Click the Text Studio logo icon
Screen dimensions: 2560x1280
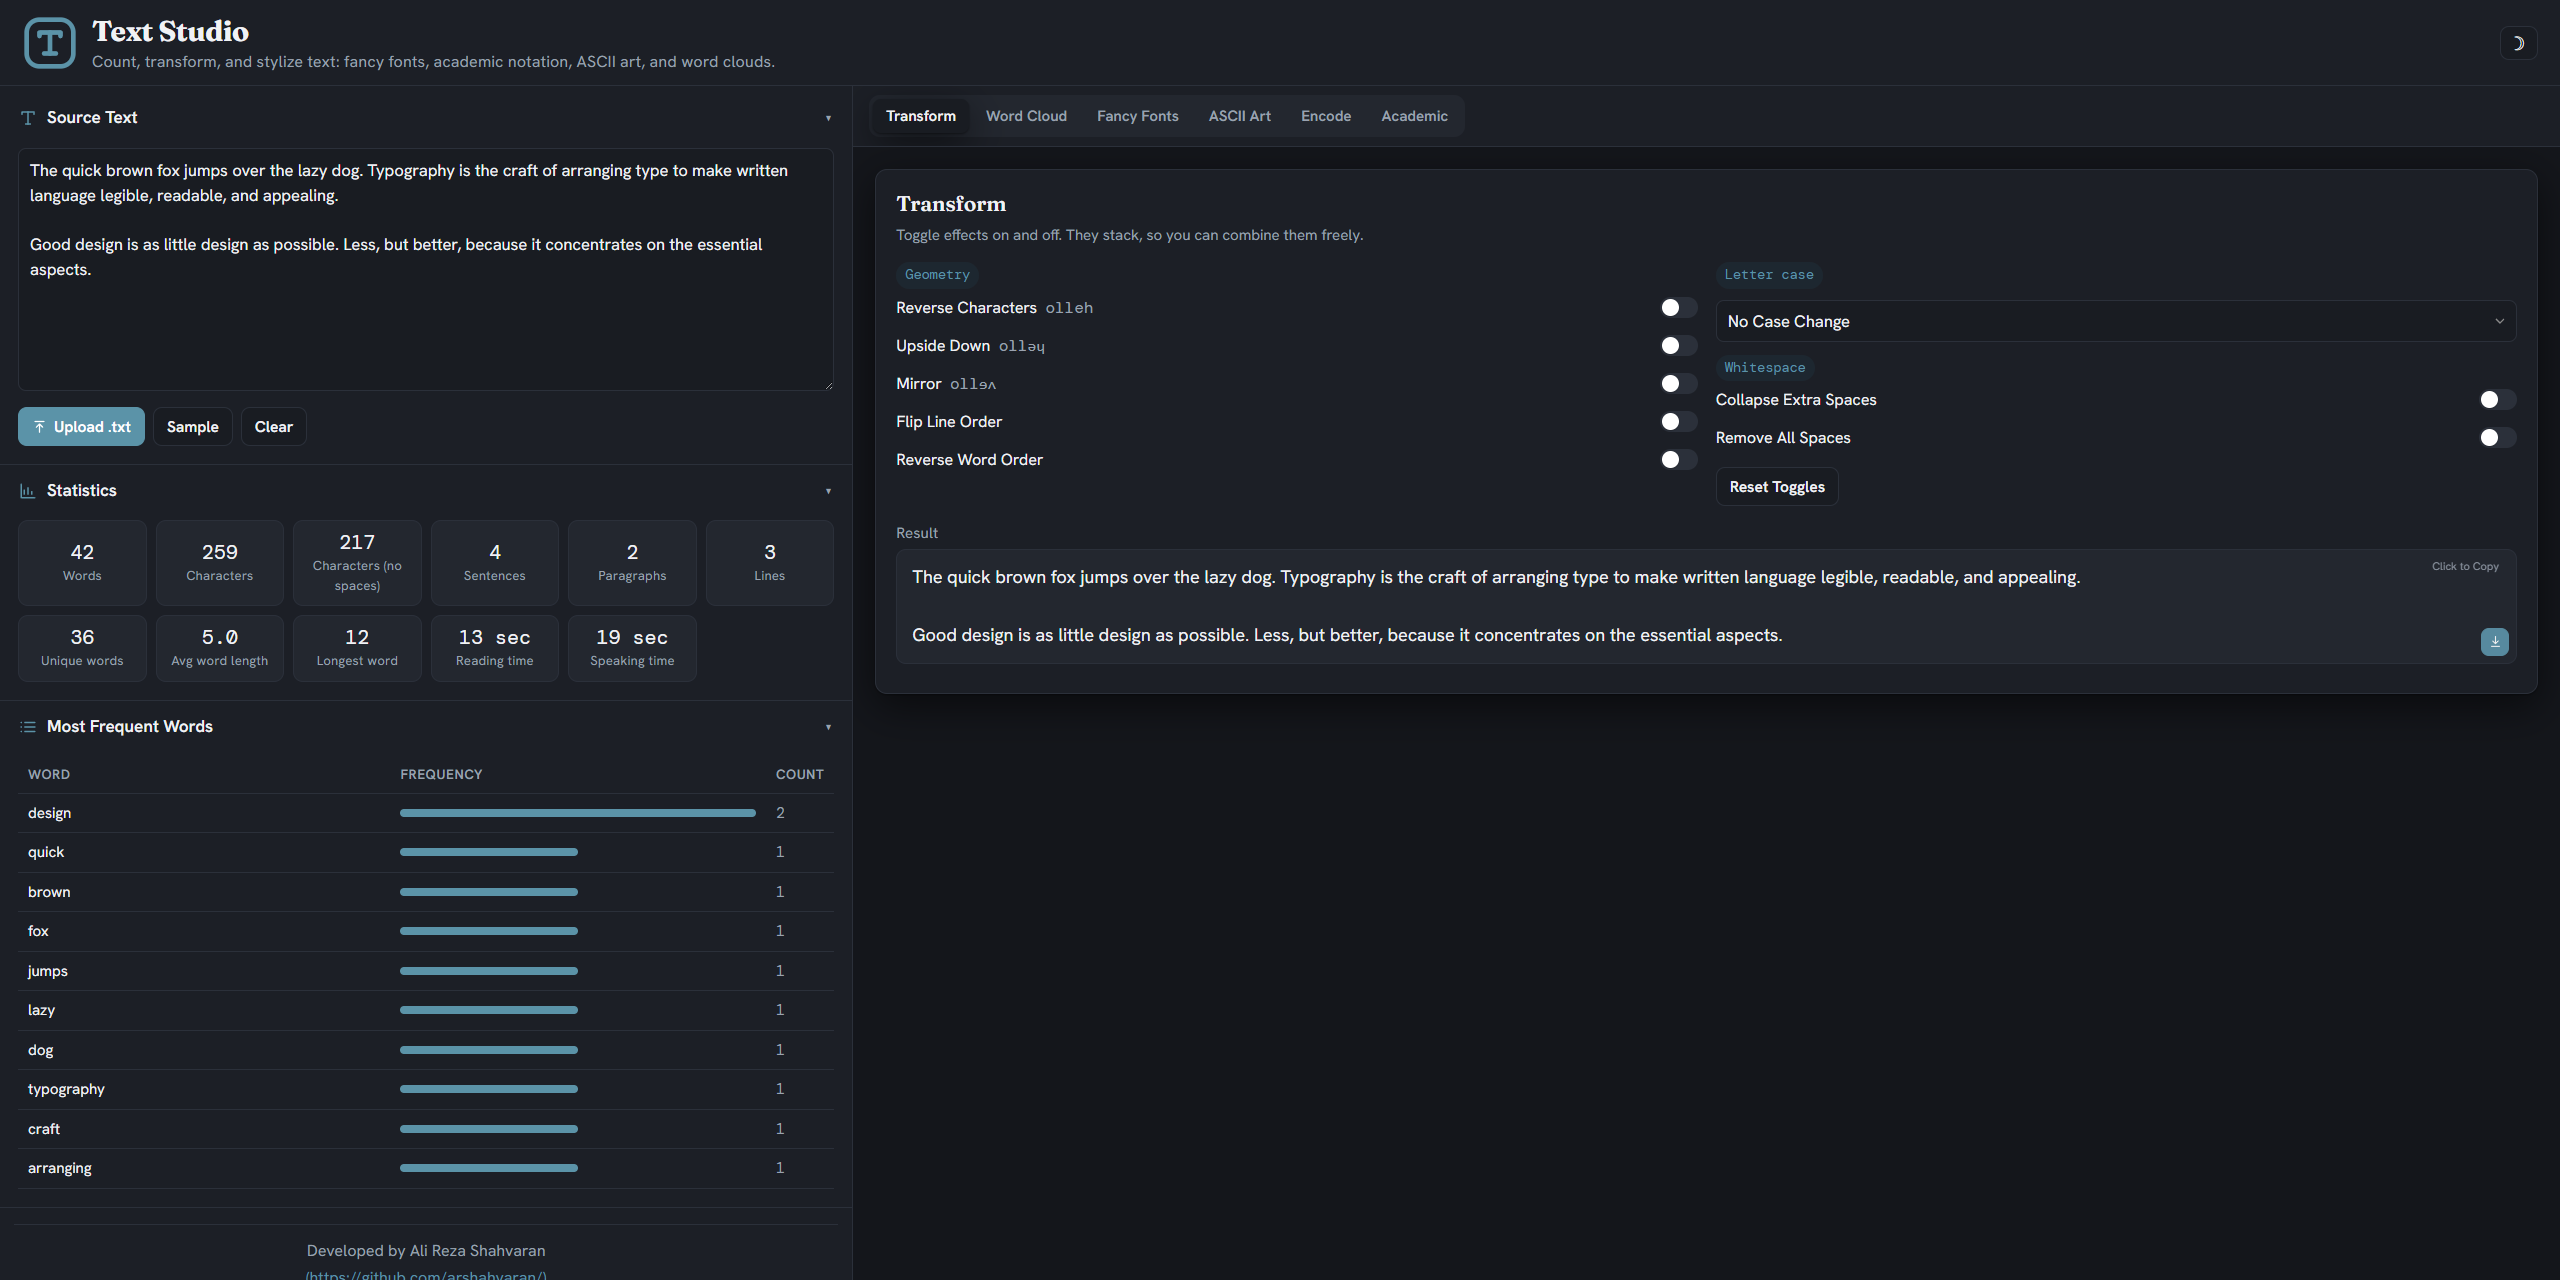[x=50, y=43]
